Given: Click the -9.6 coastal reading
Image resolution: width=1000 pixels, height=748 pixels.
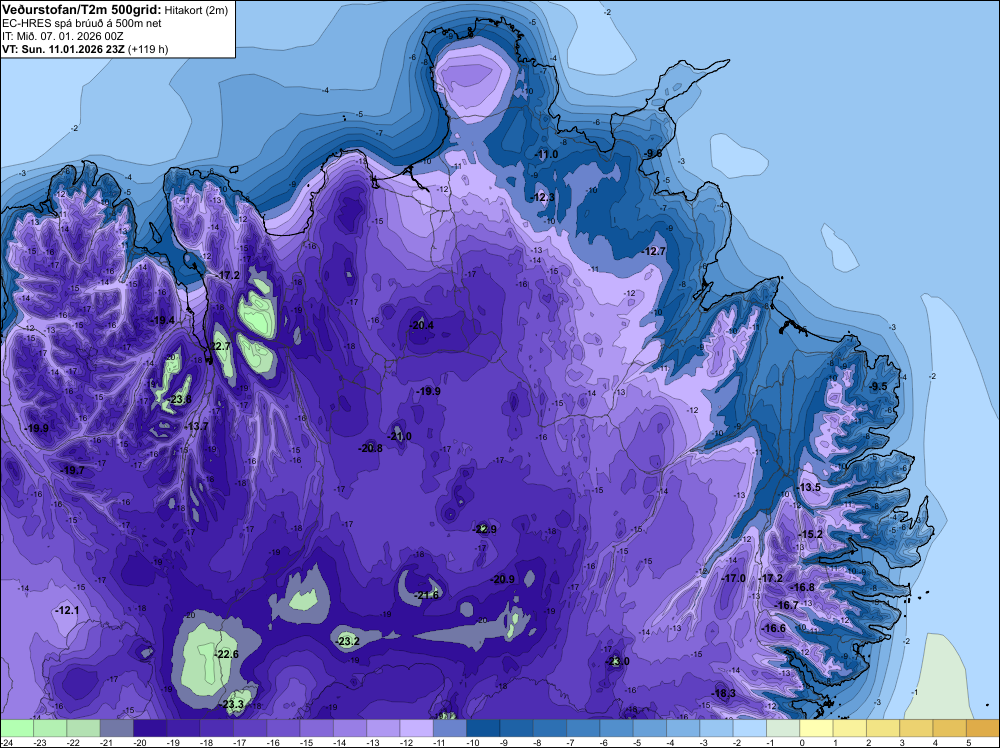Looking at the screenshot, I should point(653,153).
